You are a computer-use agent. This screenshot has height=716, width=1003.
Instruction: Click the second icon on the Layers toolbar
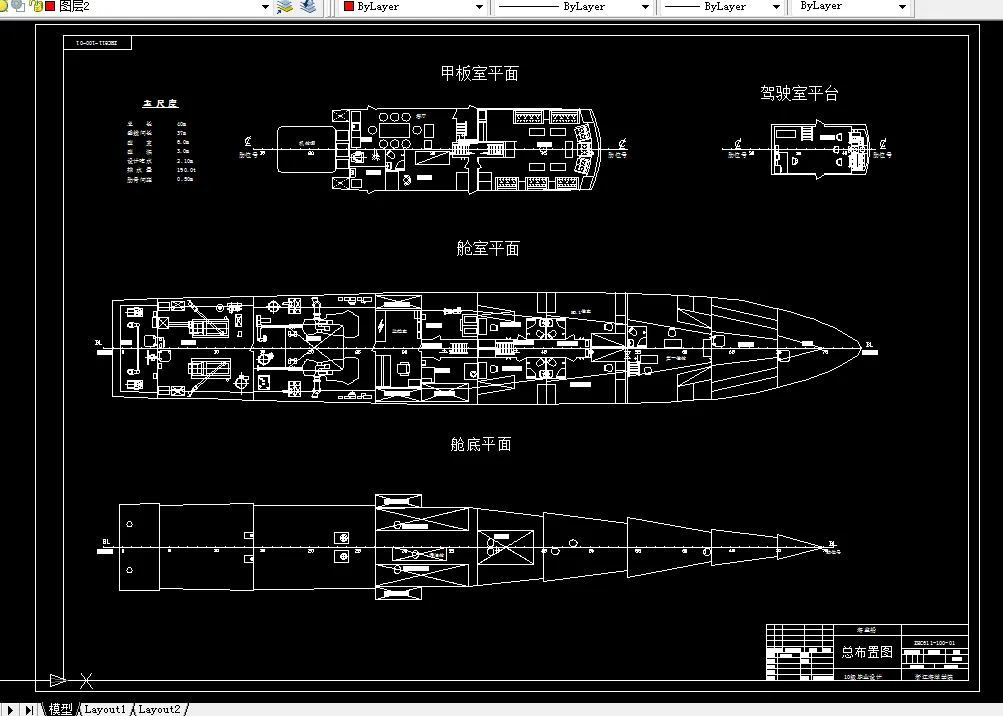click(17, 8)
